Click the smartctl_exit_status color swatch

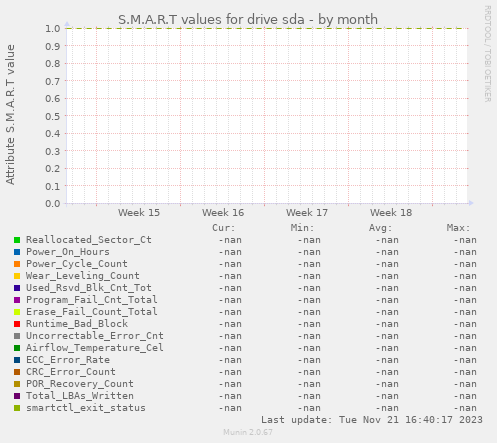[x=17, y=408]
